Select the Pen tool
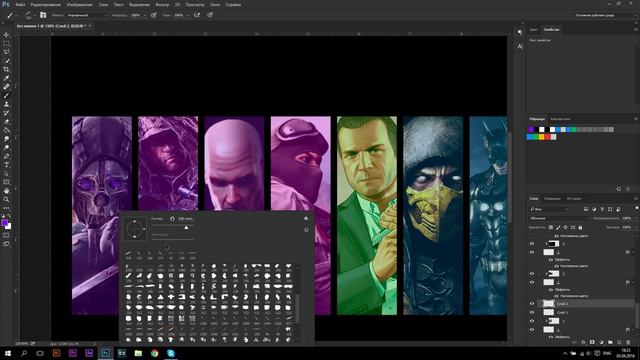Image resolution: width=640 pixels, height=360 pixels. pyautogui.click(x=6, y=156)
